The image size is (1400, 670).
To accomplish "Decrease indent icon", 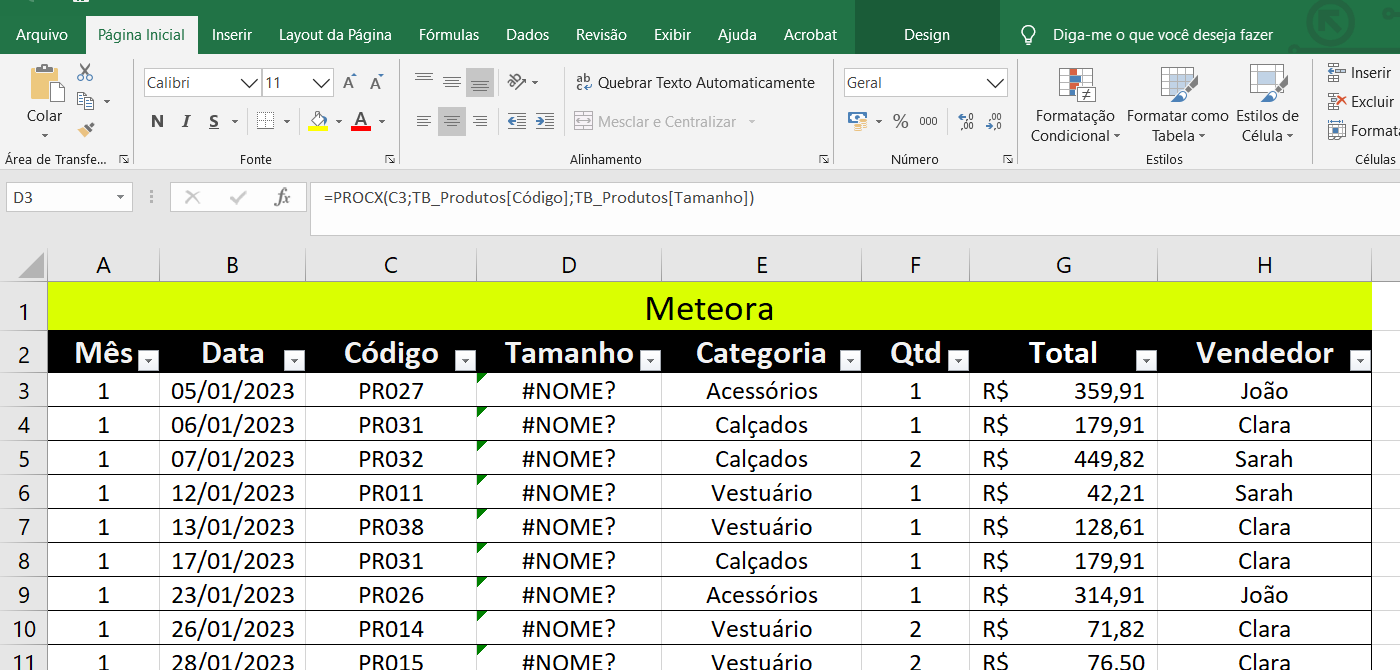I will click(x=517, y=121).
